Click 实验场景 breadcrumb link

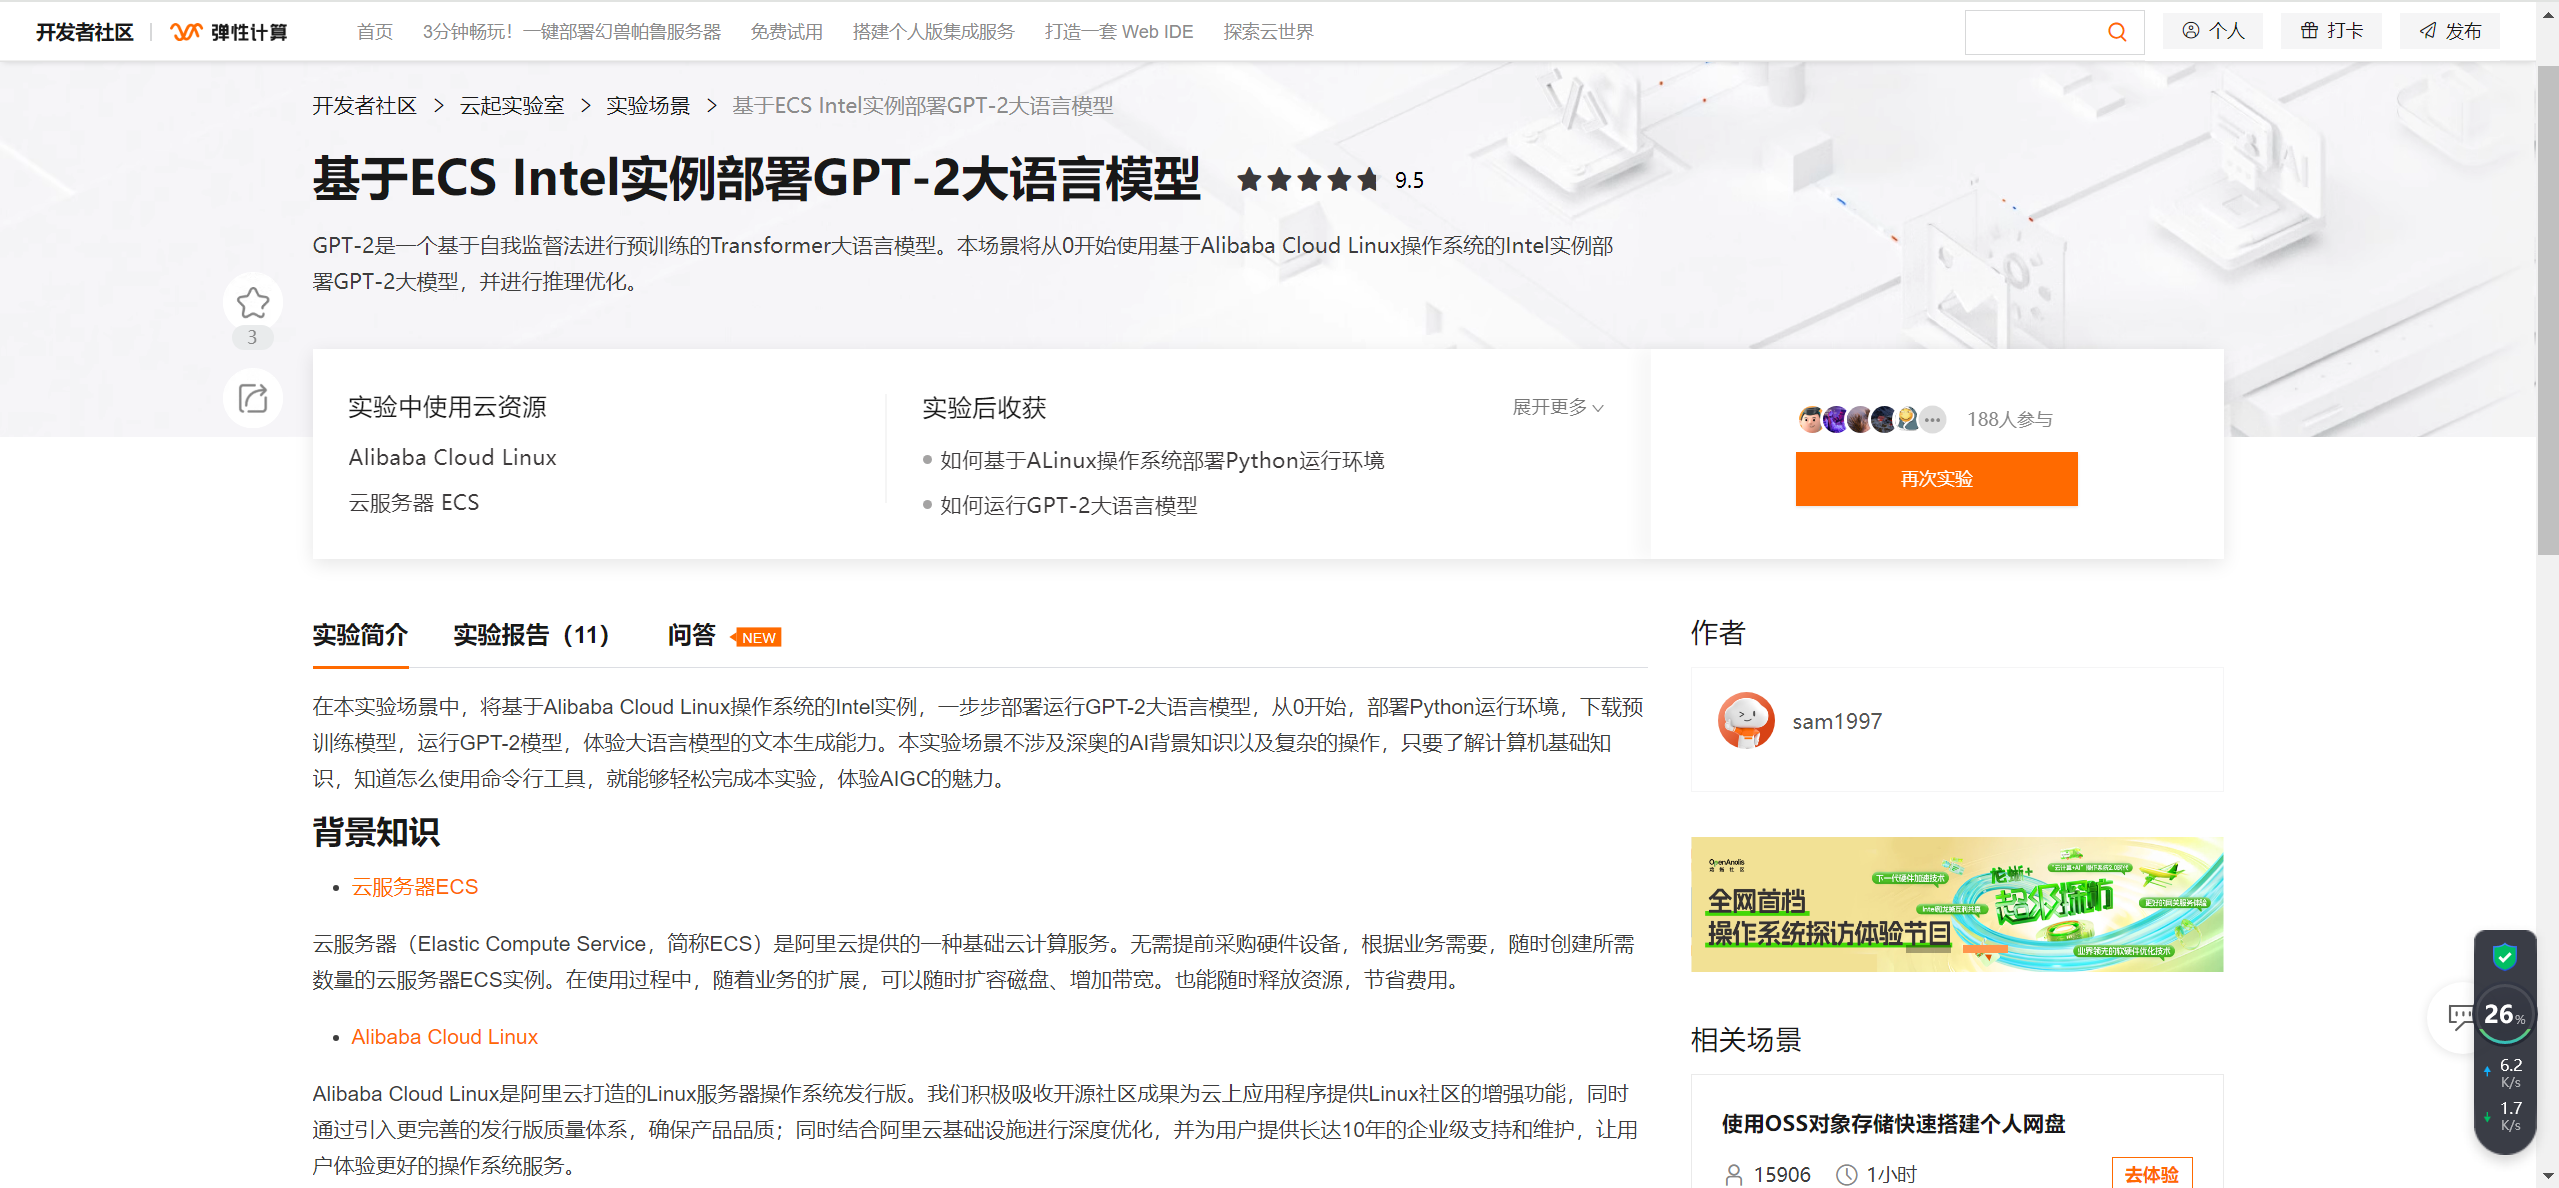point(648,106)
